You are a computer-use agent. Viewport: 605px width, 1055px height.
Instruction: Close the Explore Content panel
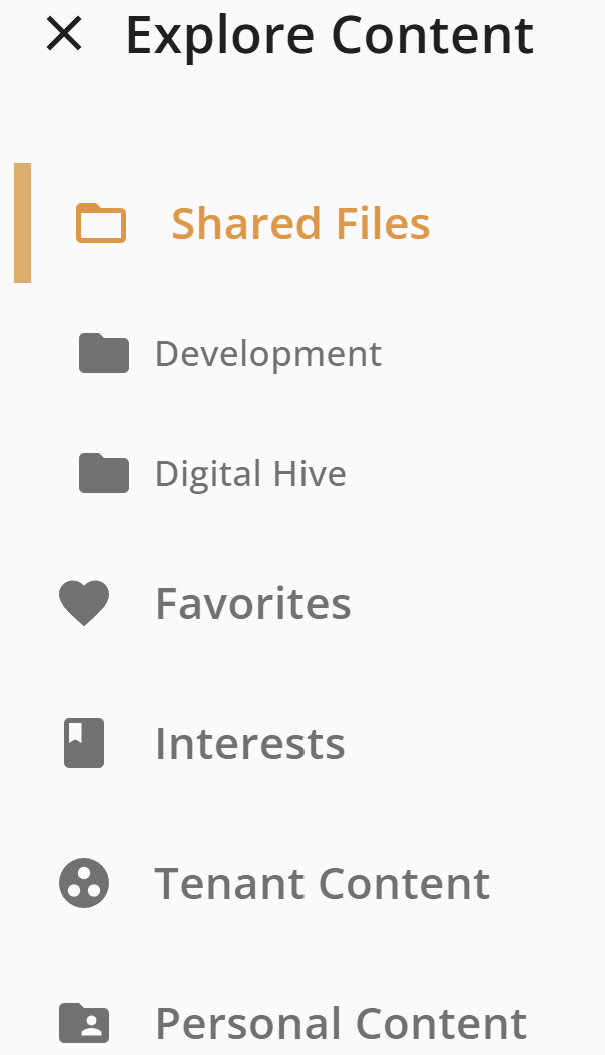pyautogui.click(x=65, y=34)
